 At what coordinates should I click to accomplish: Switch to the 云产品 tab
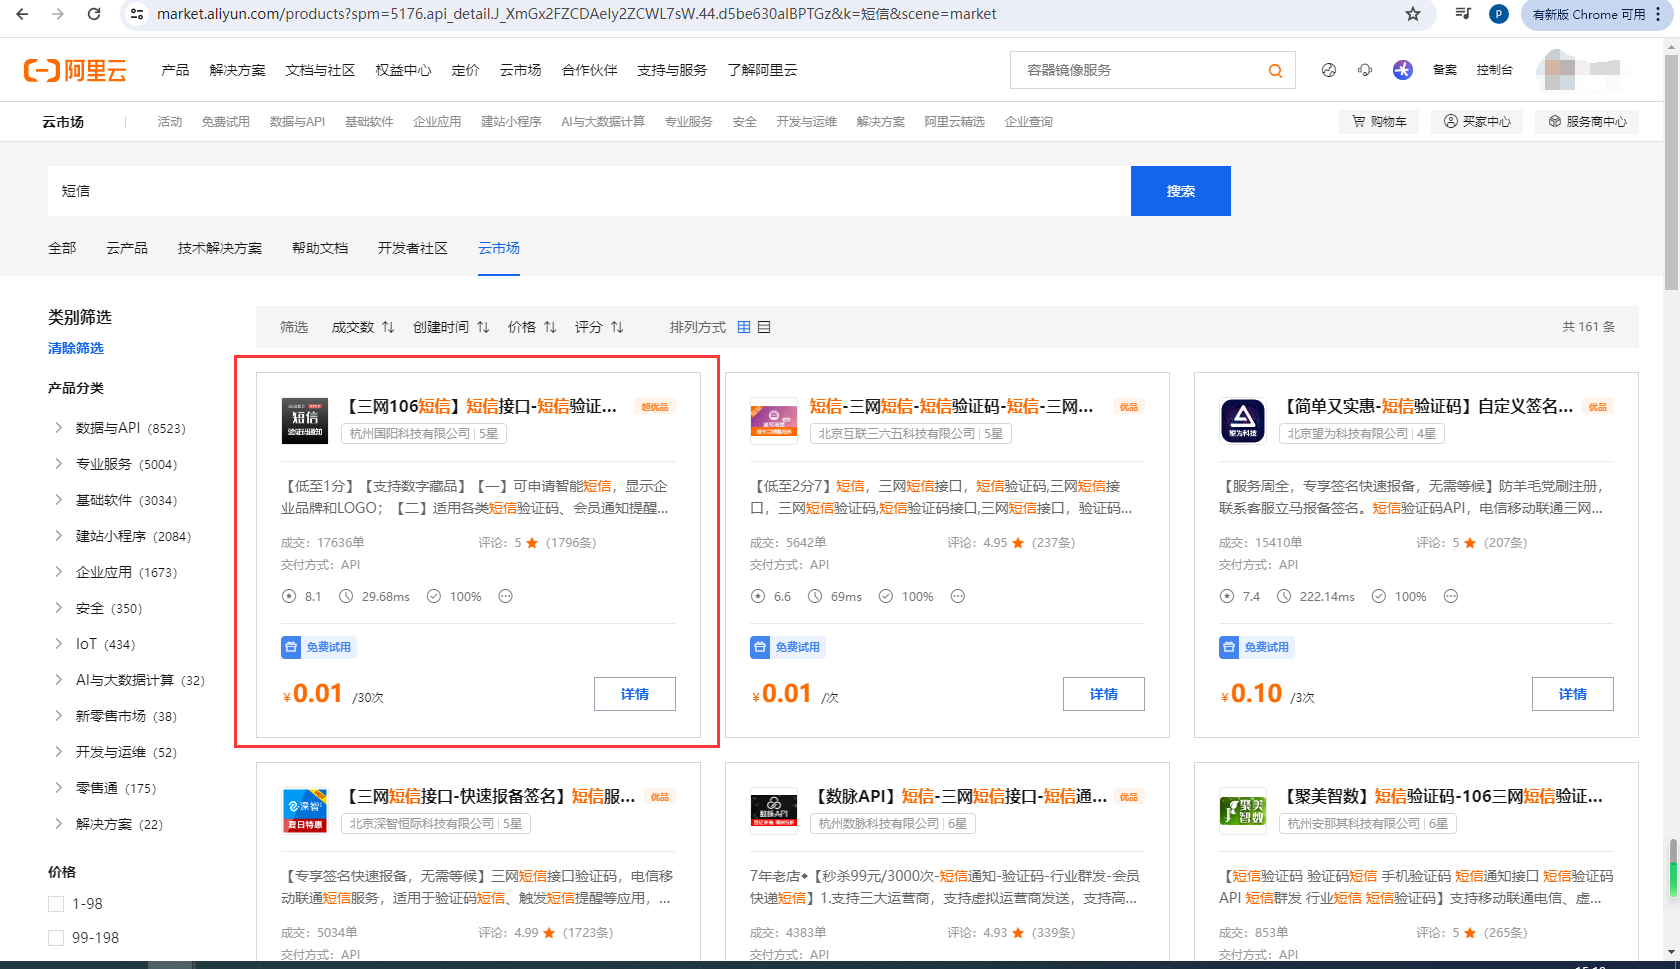click(127, 248)
